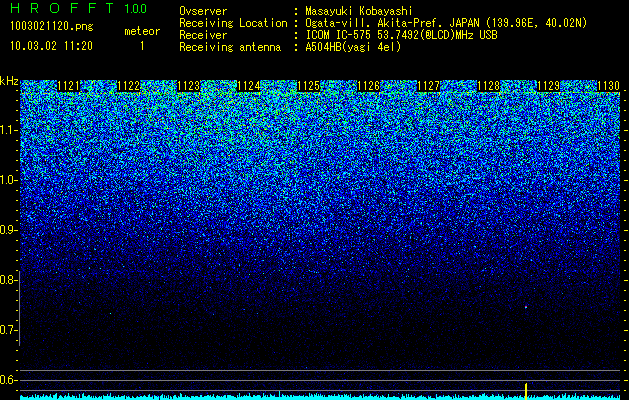Click the 0.6 frequency axis label

point(7,380)
